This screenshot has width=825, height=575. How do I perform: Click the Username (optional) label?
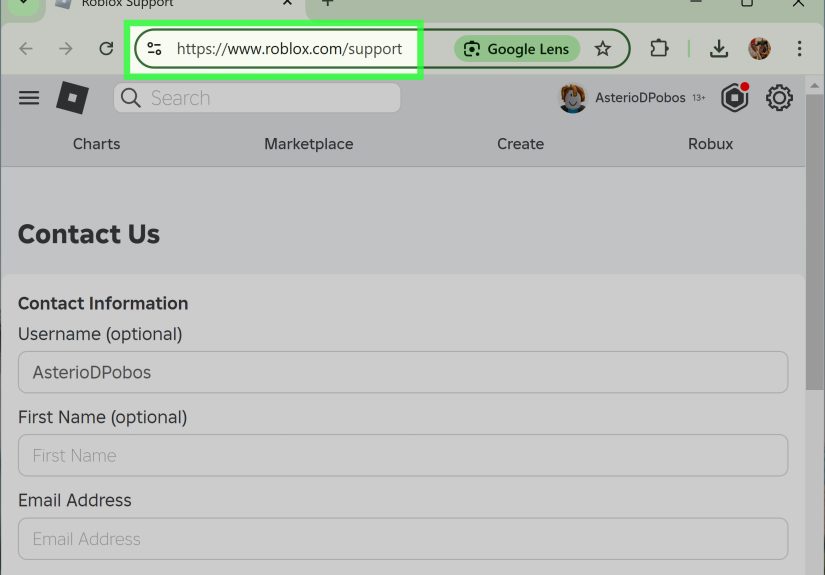click(x=100, y=335)
